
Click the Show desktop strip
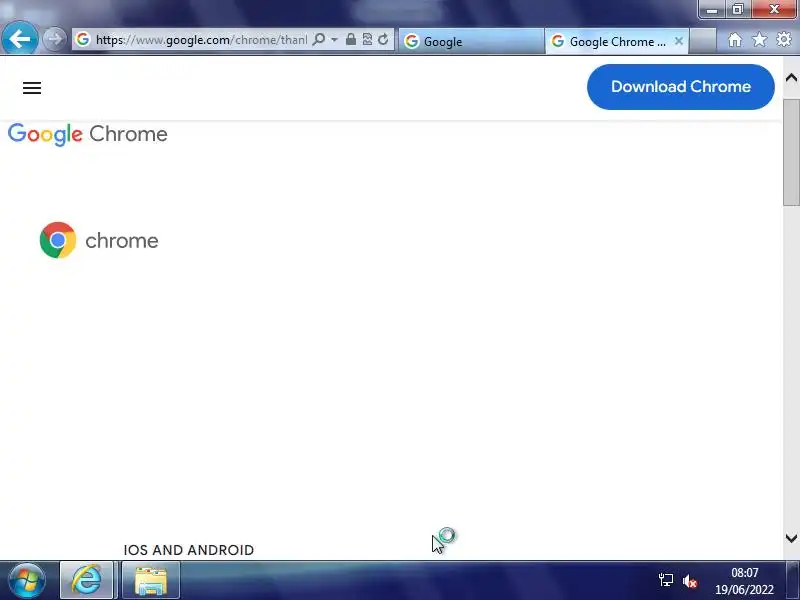tap(793, 580)
